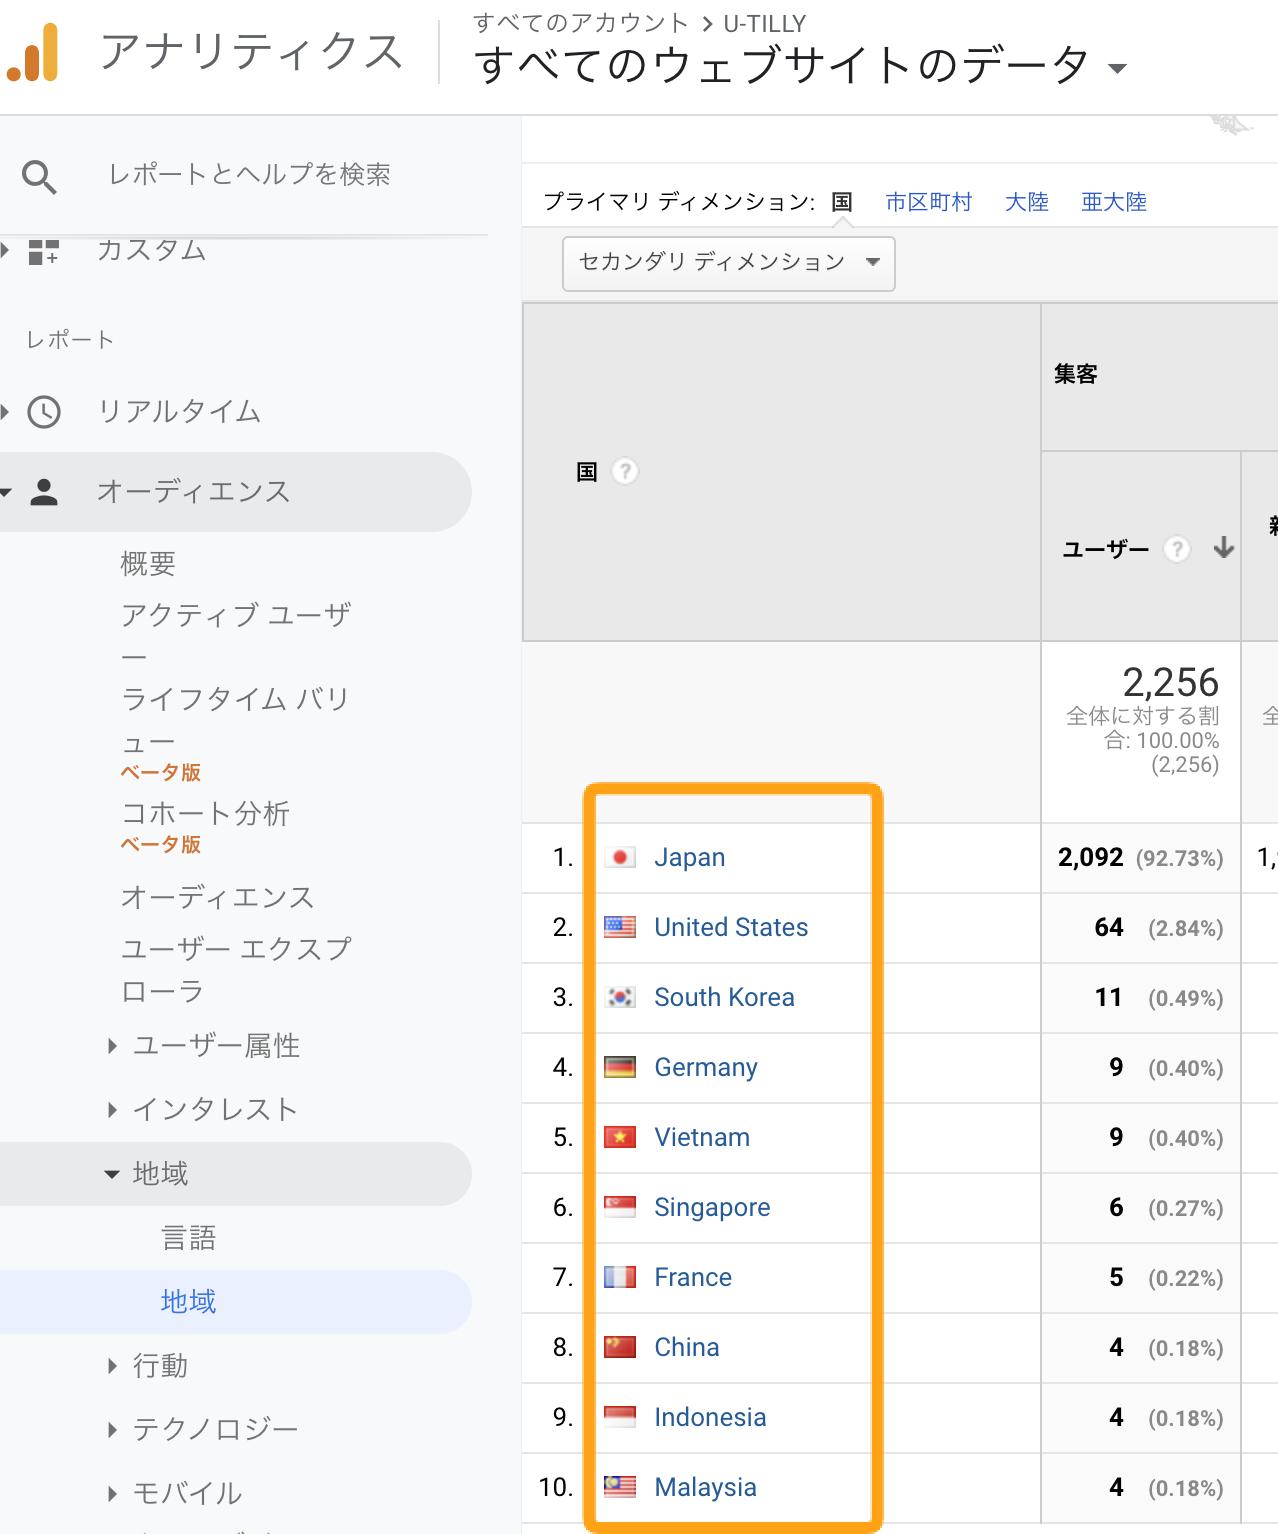Viewport: 1278px width, 1534px height.
Task: Sort by ユーザー using down arrow
Action: (1224, 548)
